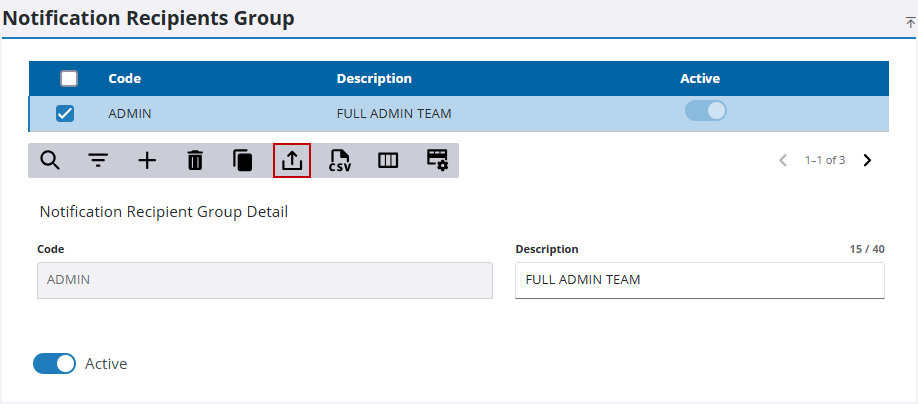This screenshot has height=404, width=918.
Task: Select the FULL ADMIN TEAM cell
Action: (394, 114)
